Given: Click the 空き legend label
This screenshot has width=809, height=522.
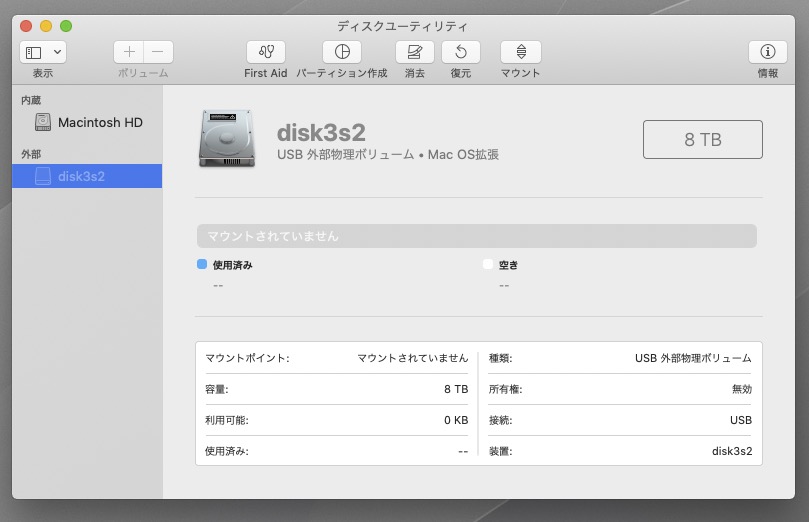Looking at the screenshot, I should (x=508, y=265).
